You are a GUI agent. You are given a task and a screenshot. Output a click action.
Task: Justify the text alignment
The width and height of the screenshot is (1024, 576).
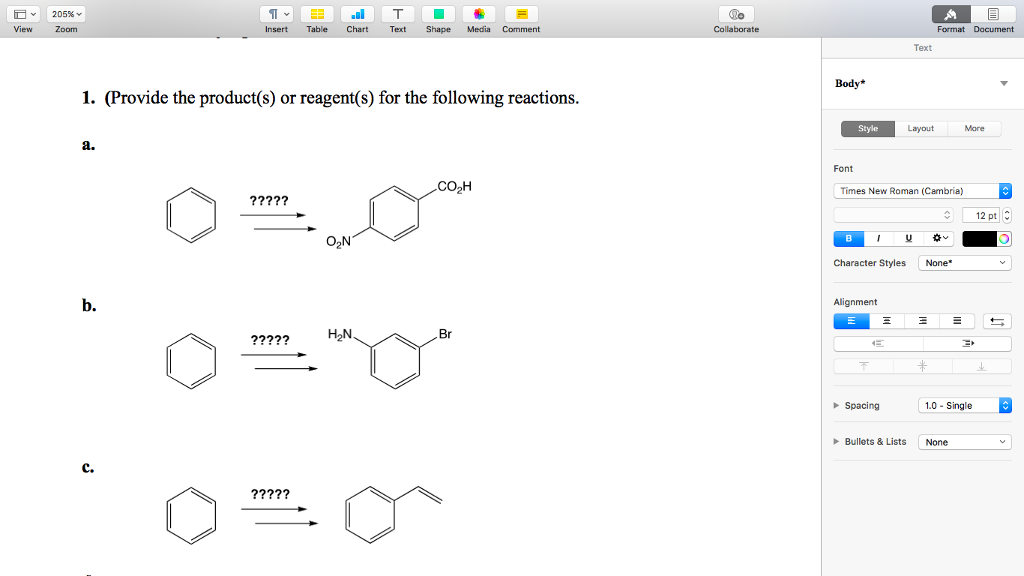click(x=957, y=321)
